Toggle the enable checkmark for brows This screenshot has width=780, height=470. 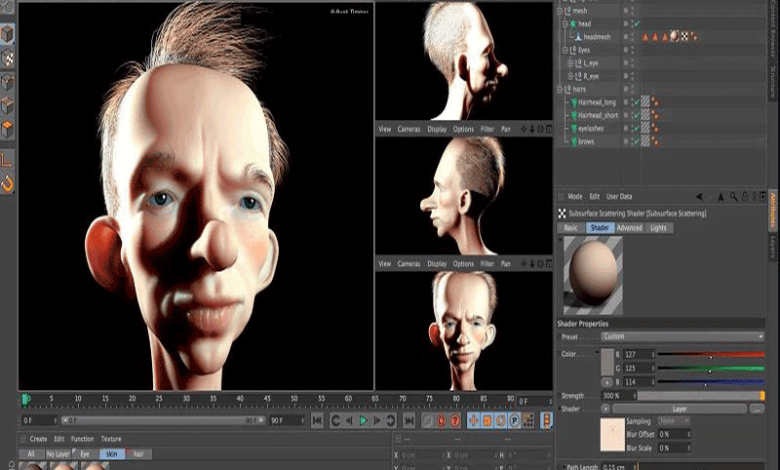point(636,141)
